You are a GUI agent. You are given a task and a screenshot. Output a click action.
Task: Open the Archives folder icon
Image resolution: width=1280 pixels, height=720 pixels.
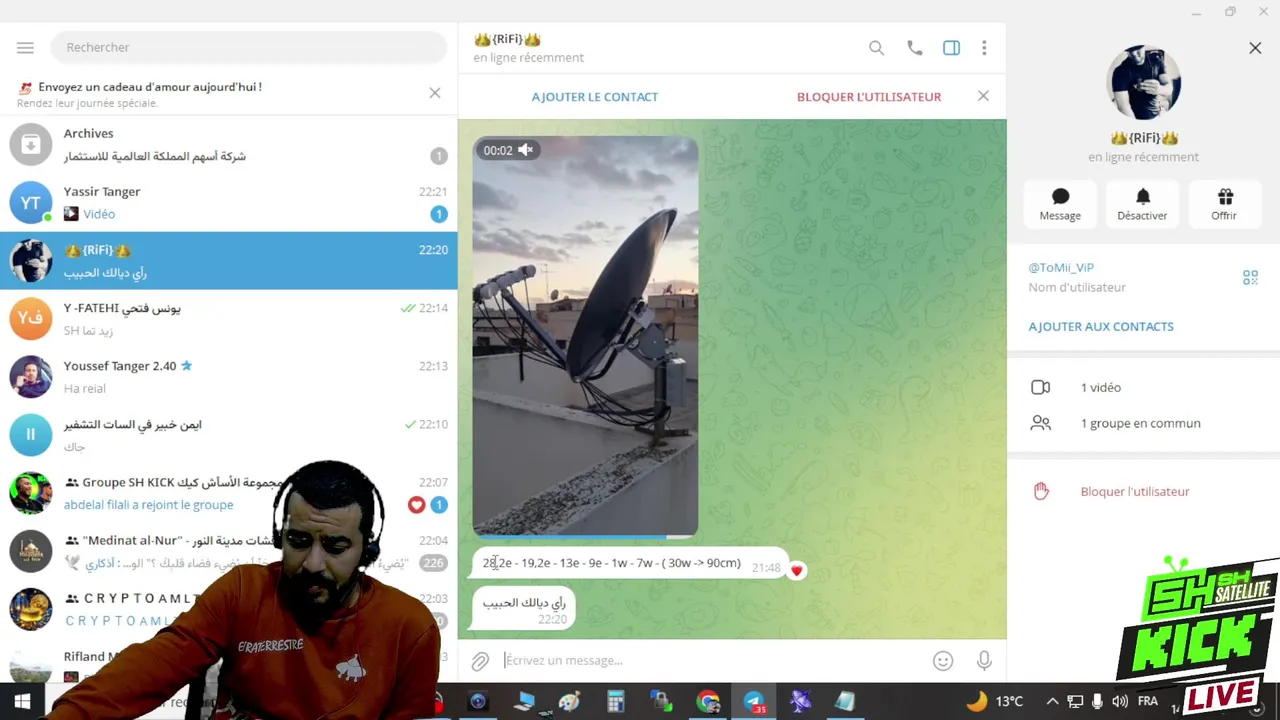coord(31,144)
